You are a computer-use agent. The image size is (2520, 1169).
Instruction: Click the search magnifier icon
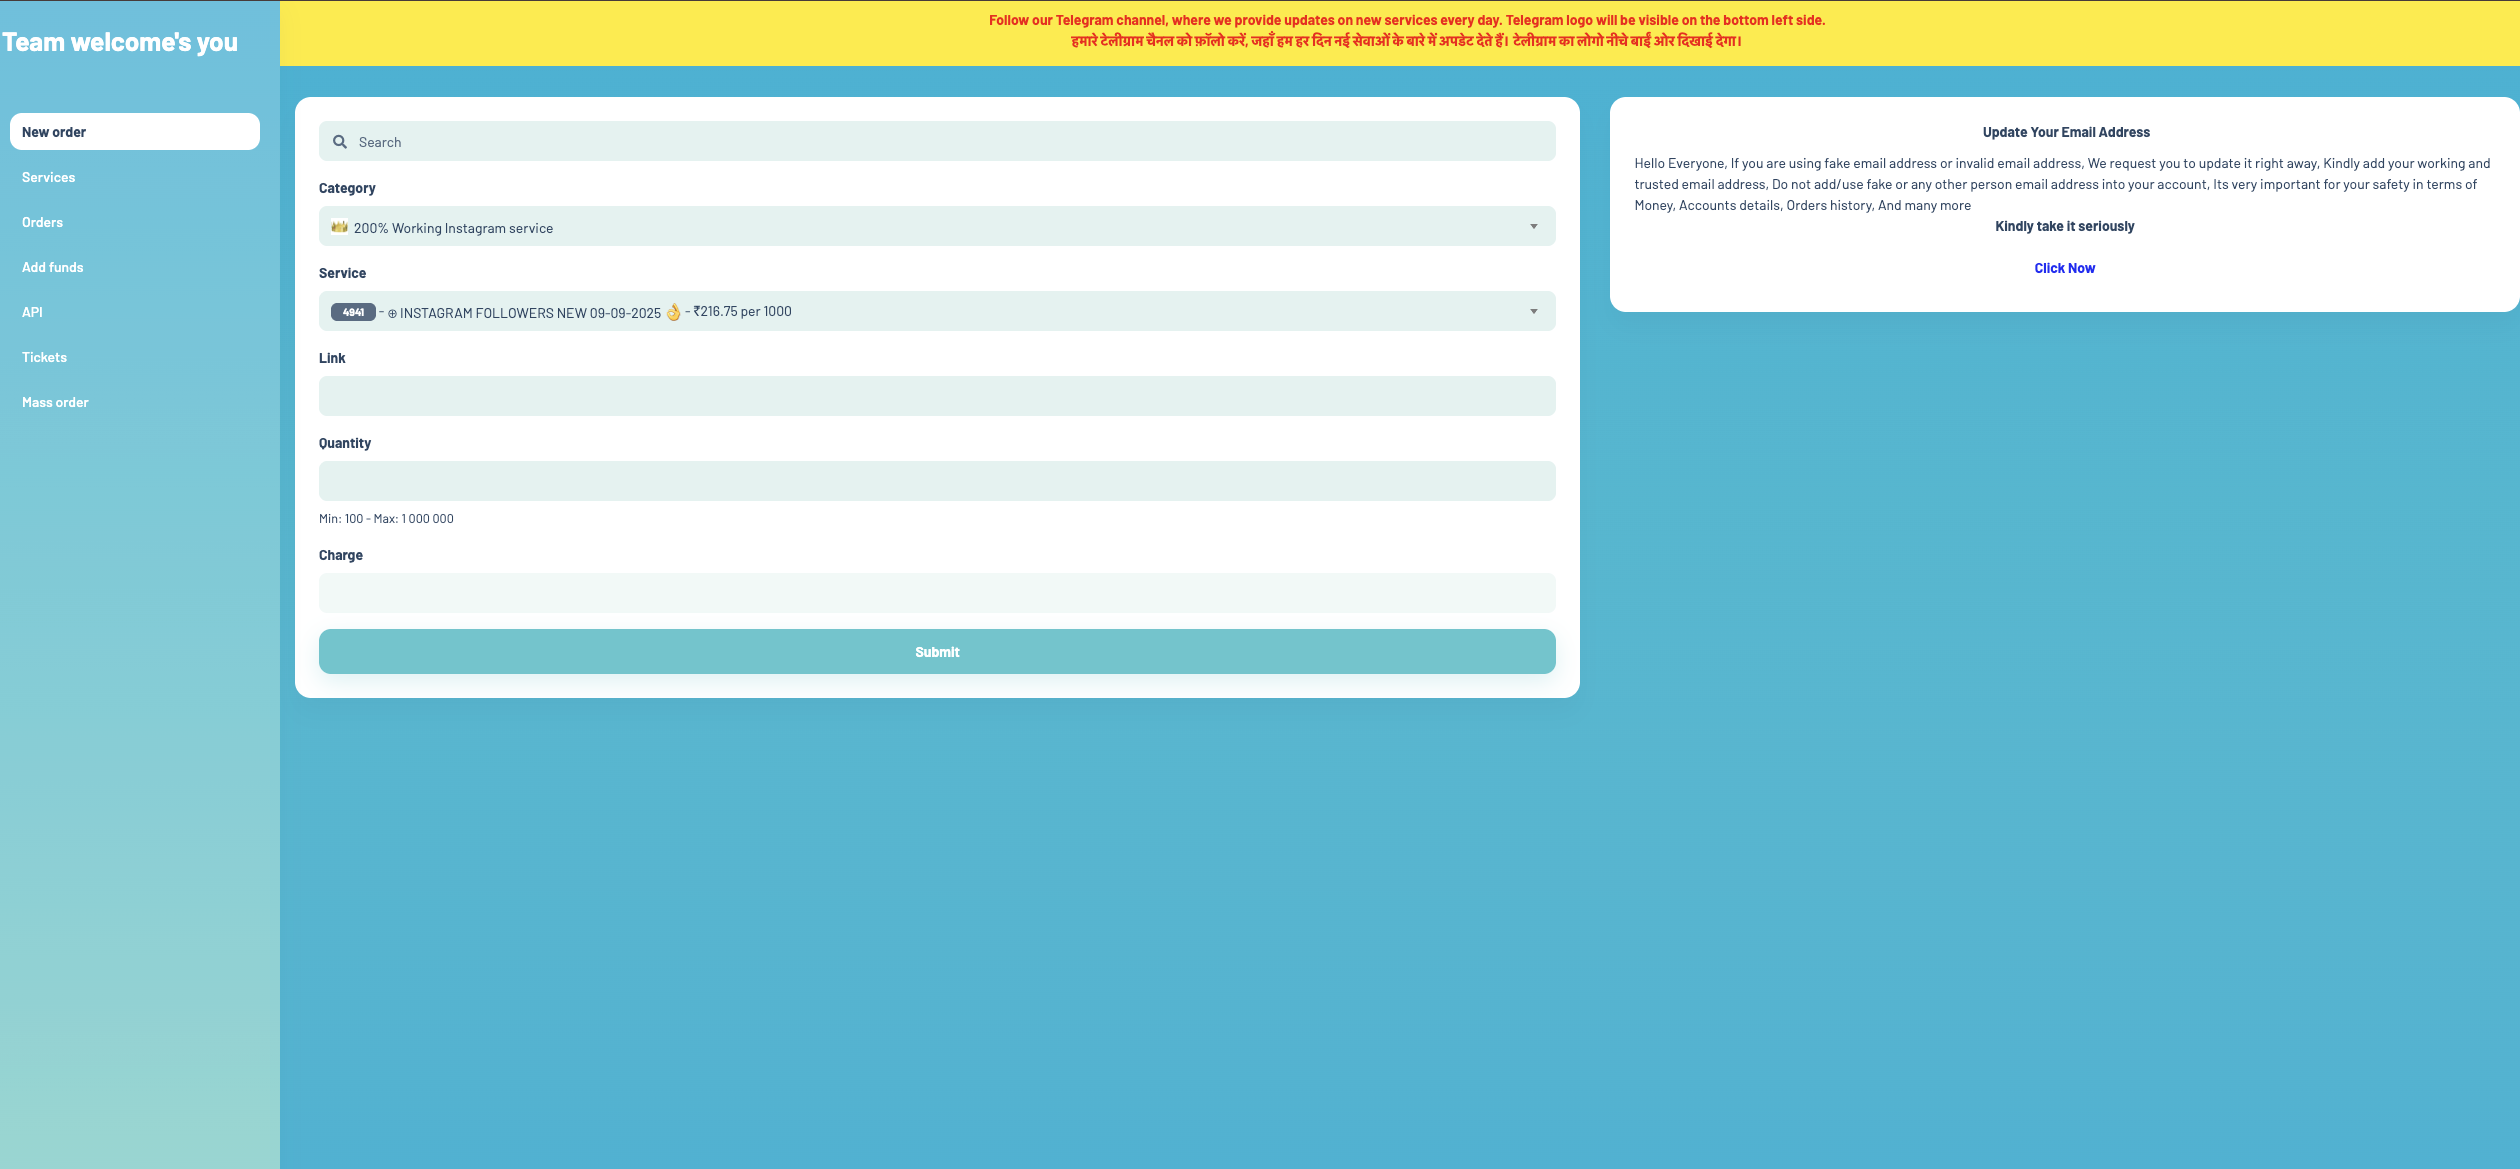(340, 142)
